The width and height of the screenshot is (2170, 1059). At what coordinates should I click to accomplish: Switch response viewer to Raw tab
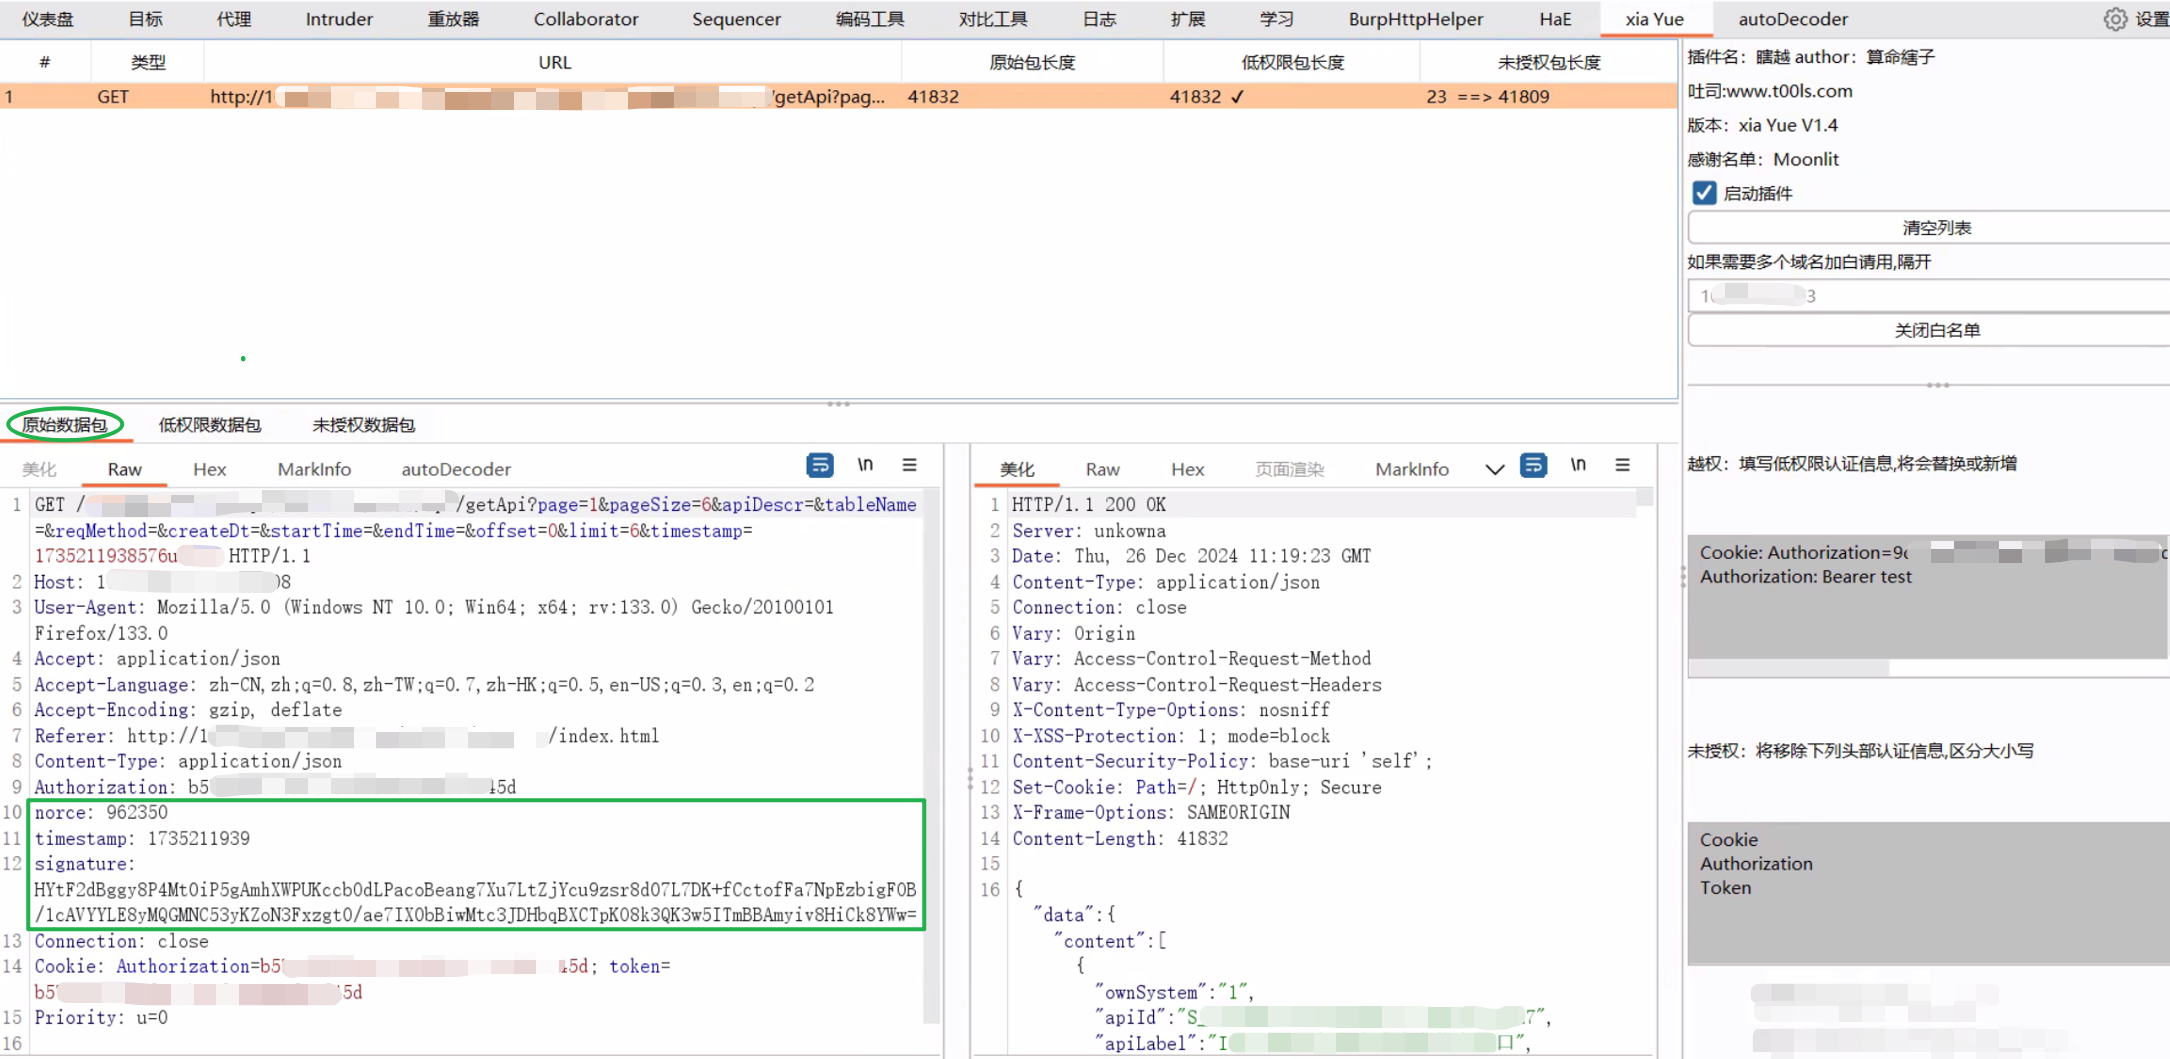coord(1102,469)
